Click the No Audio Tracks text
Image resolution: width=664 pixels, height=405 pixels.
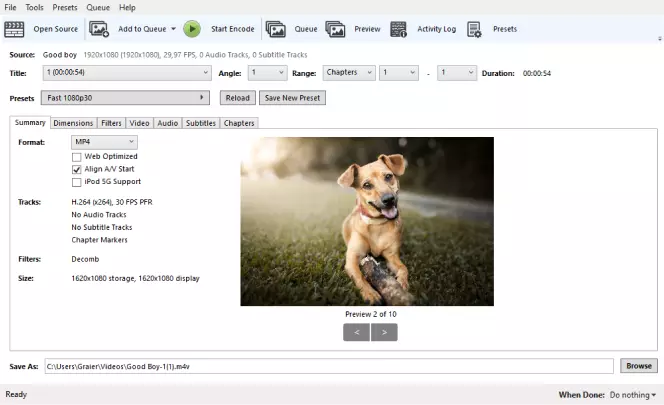point(99,215)
